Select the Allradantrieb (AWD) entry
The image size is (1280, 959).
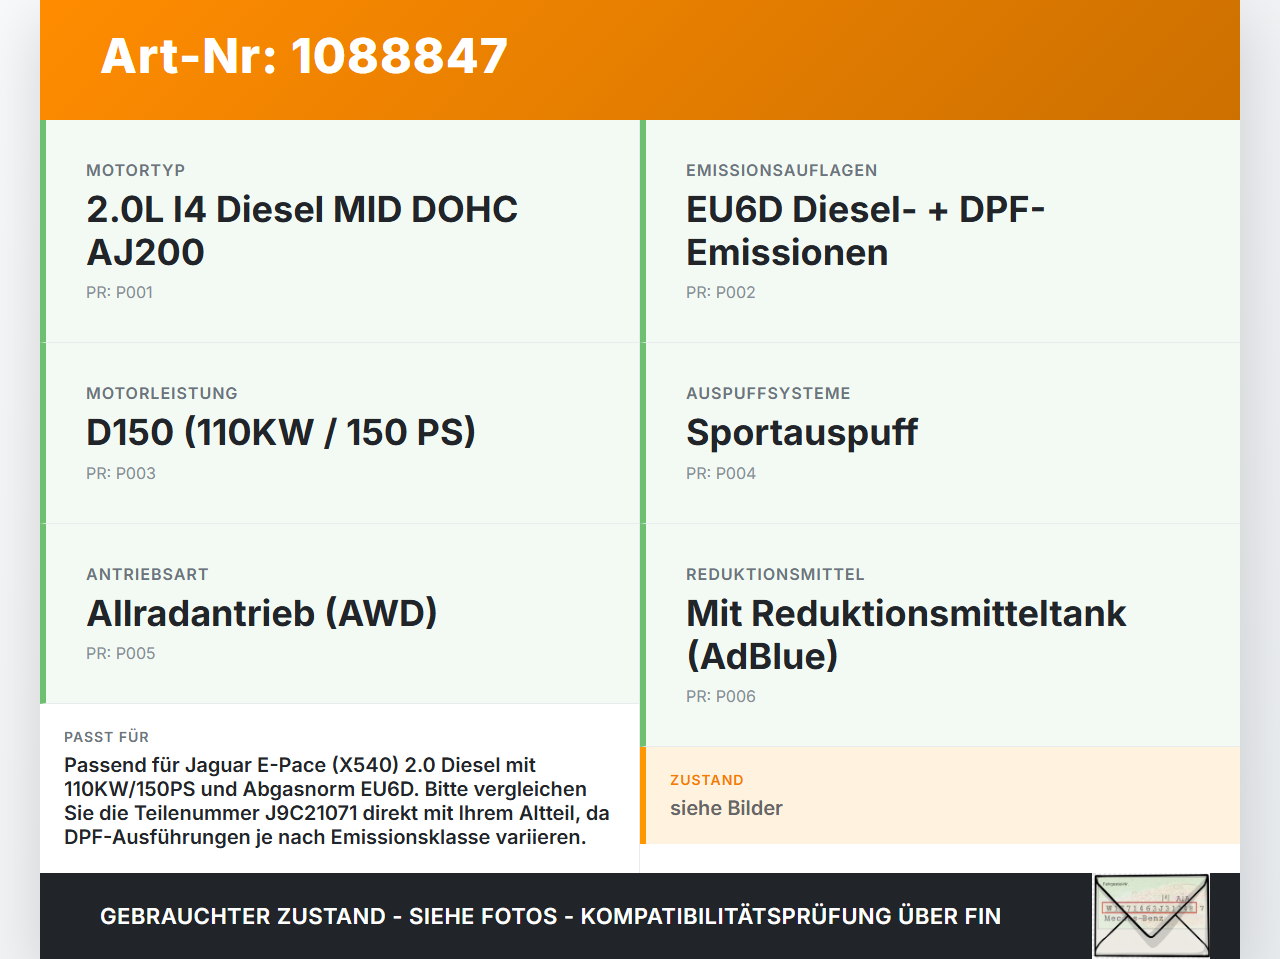[262, 613]
